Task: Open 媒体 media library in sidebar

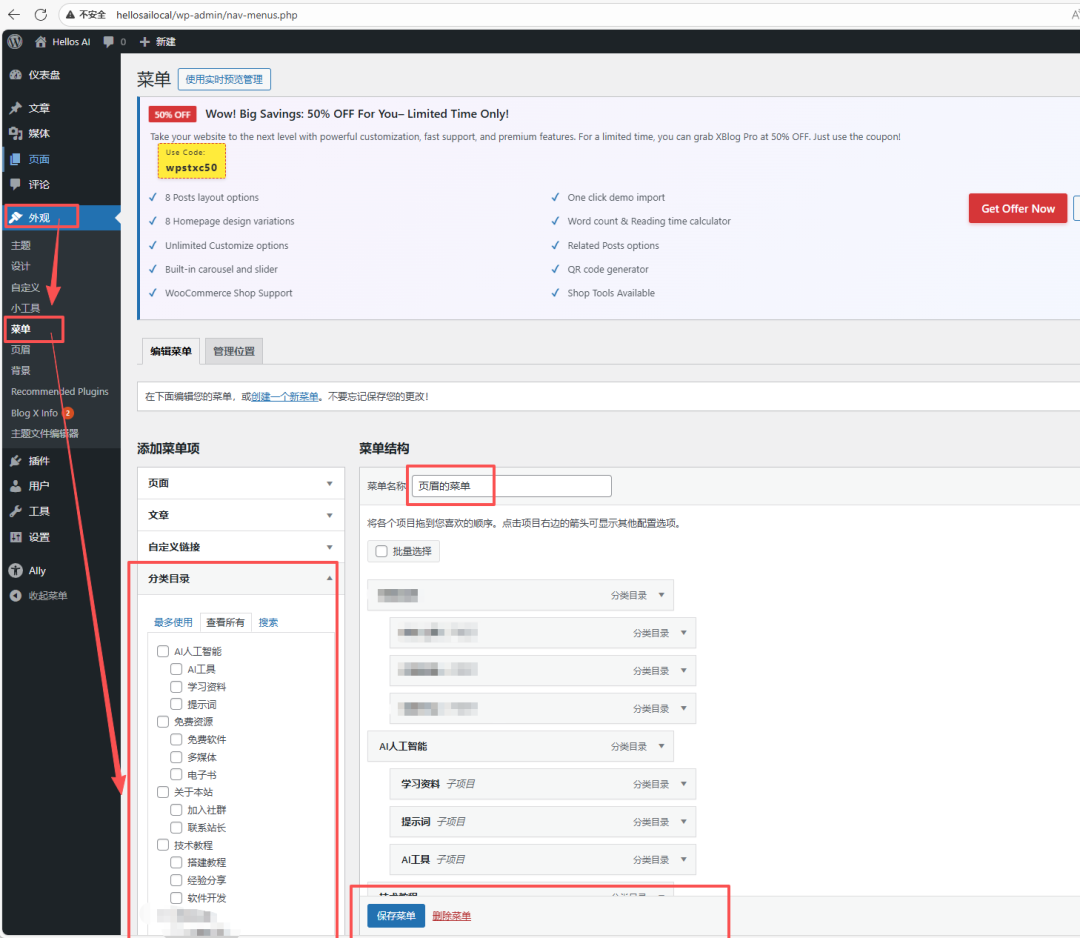Action: tap(39, 134)
